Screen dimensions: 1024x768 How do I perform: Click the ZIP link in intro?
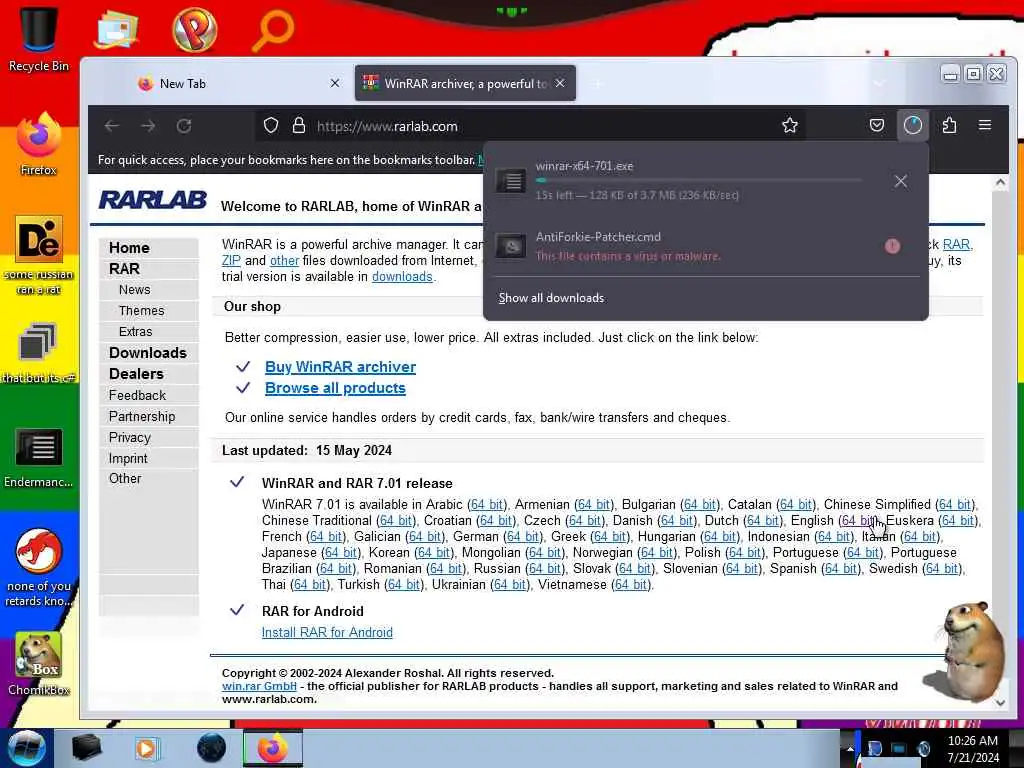point(231,261)
